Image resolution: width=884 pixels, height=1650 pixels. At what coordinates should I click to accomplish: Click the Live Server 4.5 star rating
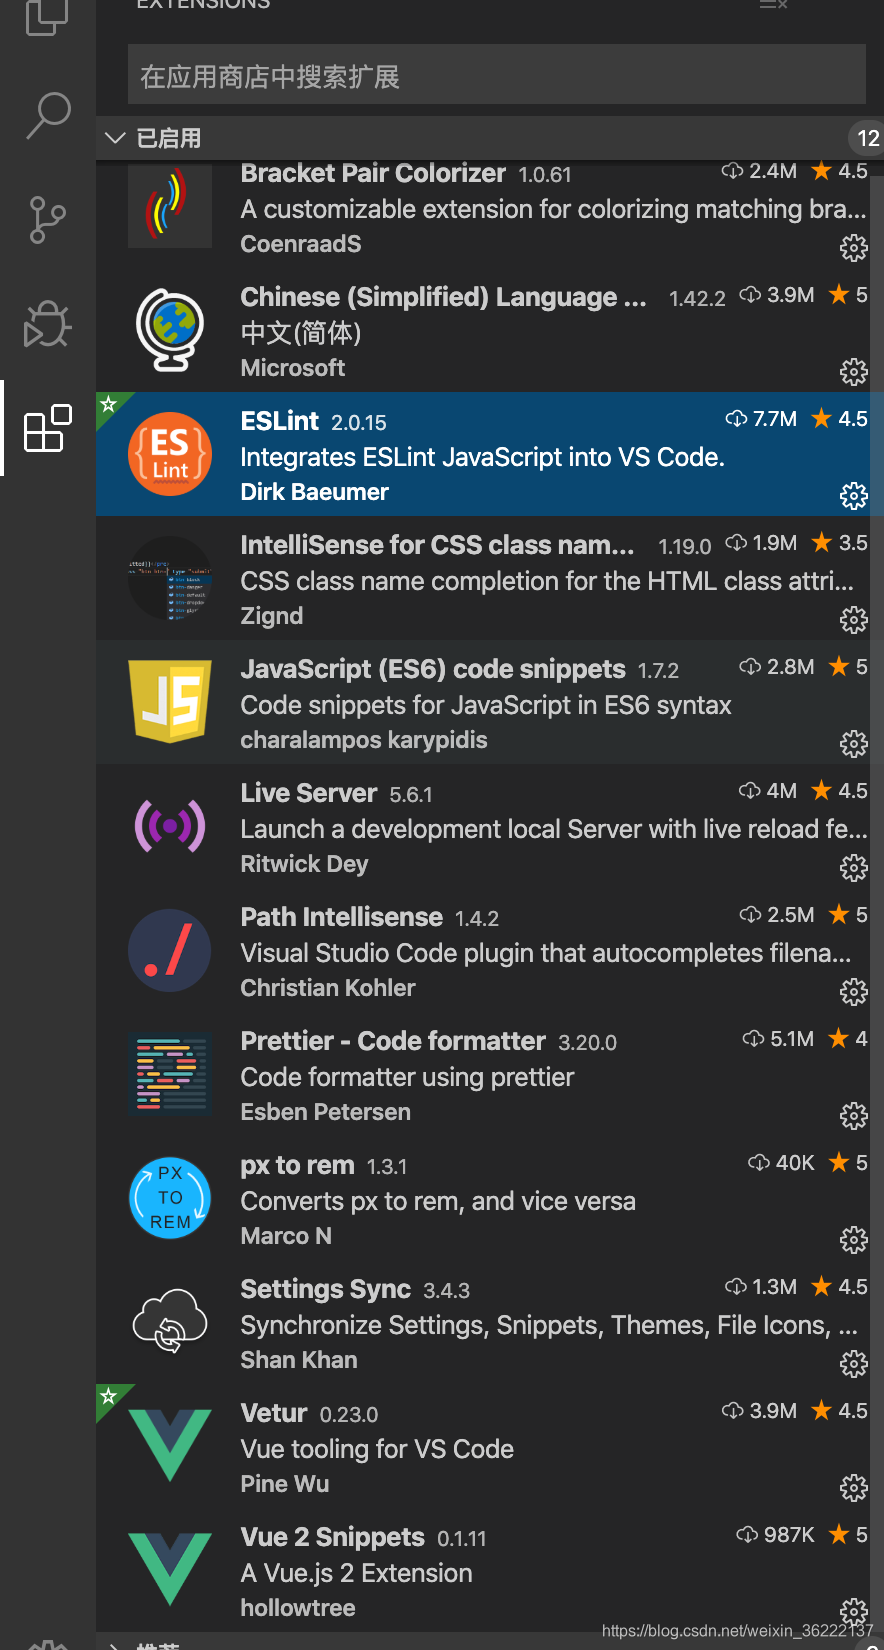click(839, 791)
